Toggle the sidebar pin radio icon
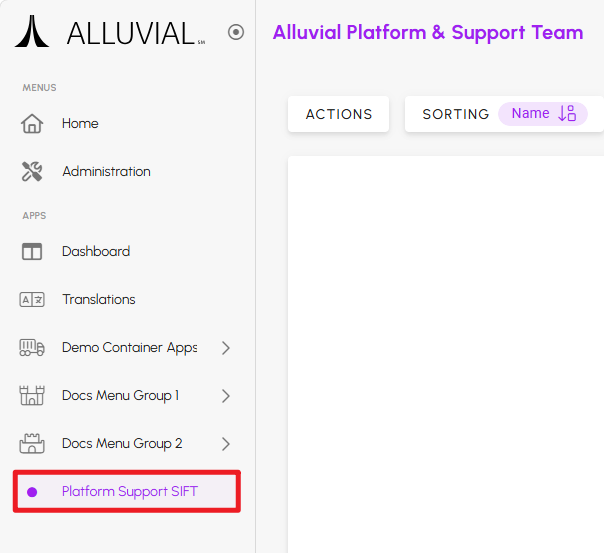 pos(236,32)
